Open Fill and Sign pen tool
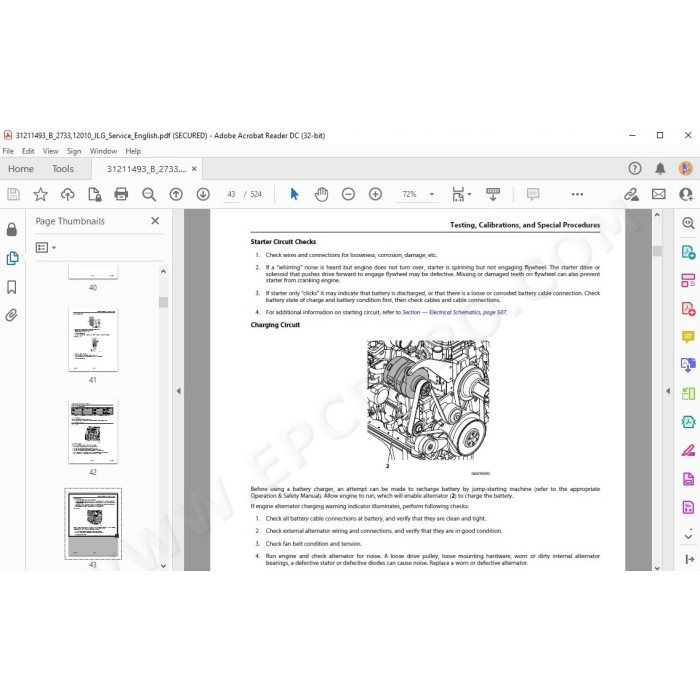This screenshot has height=700, width=700. (688, 450)
